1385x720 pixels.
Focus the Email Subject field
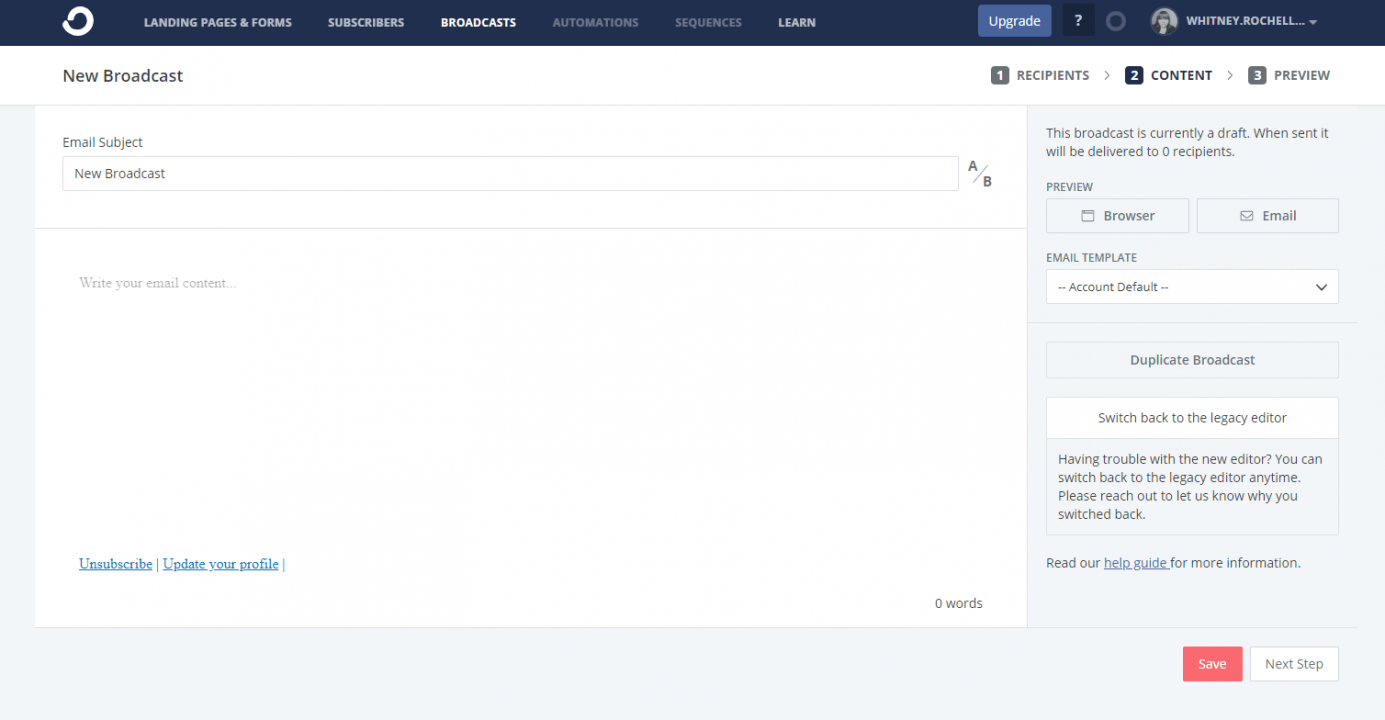point(510,174)
